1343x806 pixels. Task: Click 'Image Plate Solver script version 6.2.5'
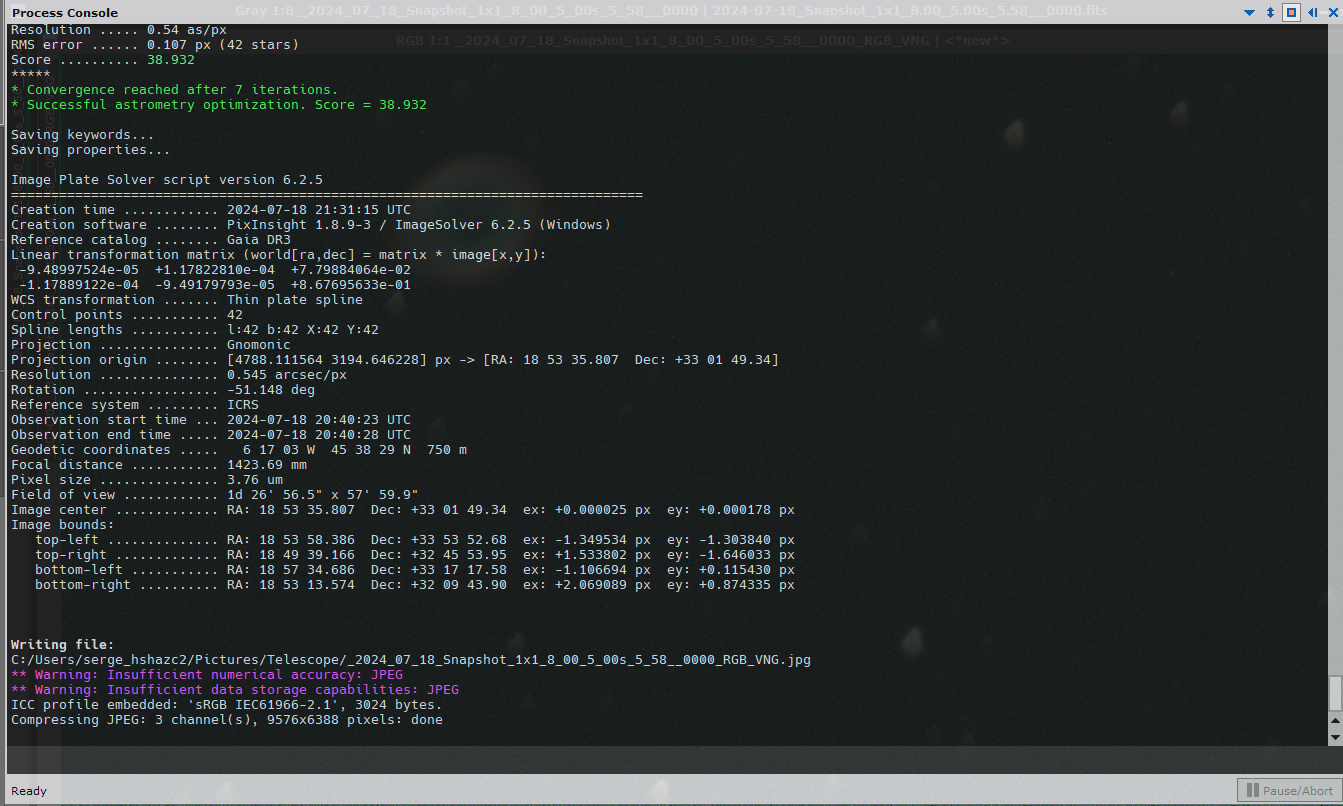tap(167, 180)
